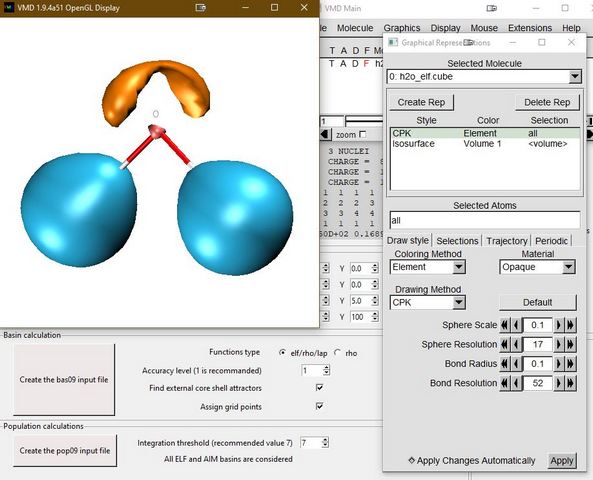Decrease Sphere Scale by small step arrow

tap(516, 325)
